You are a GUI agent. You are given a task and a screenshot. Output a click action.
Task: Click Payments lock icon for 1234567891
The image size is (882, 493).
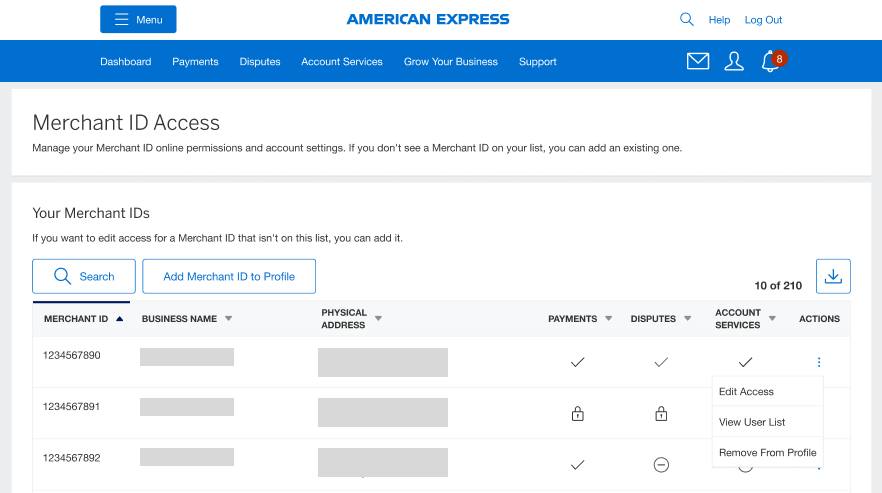coord(577,414)
